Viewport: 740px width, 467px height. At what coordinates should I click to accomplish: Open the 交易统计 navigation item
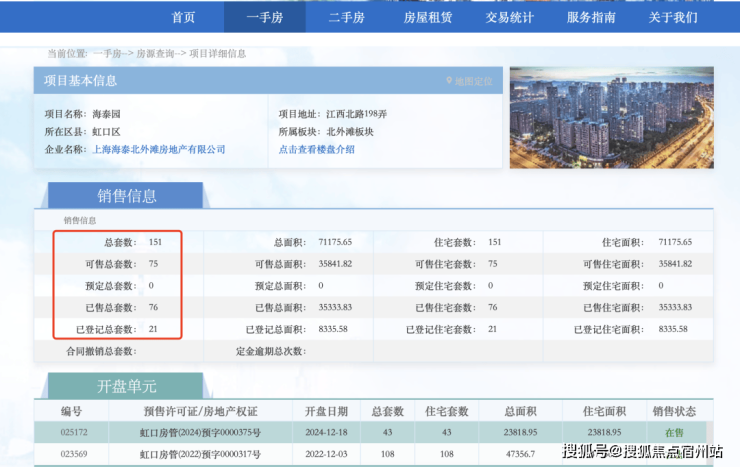(510, 17)
